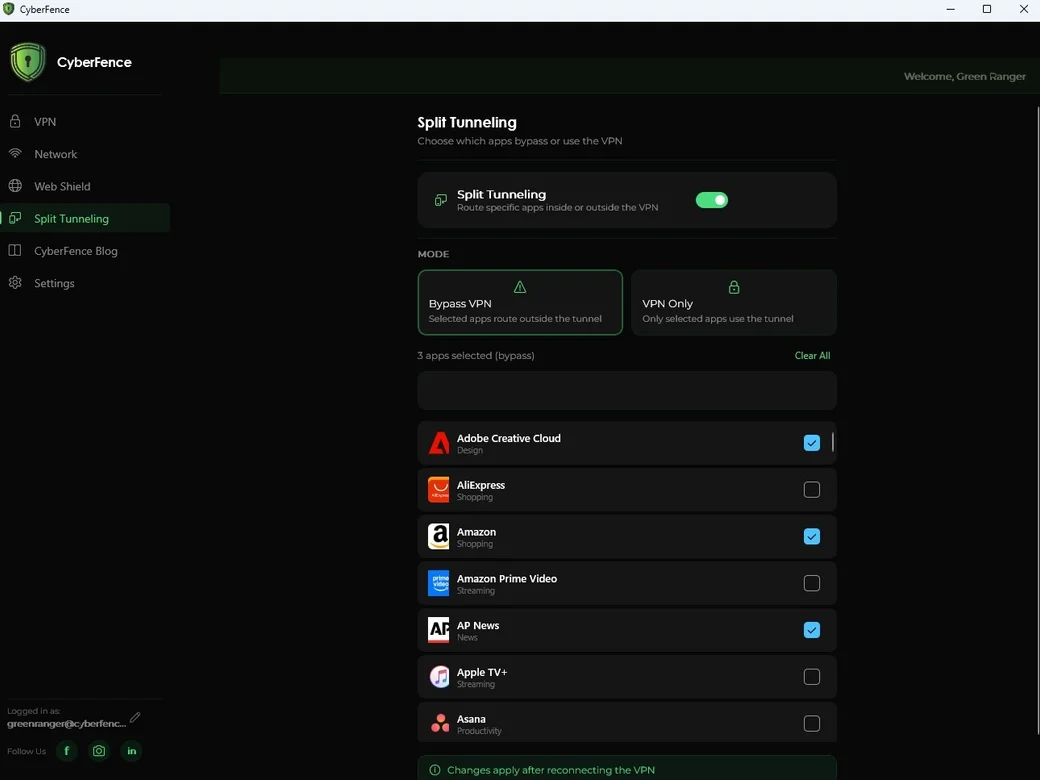Uncheck the AP News checkbox
Viewport: 1040px width, 780px height.
pyautogui.click(x=812, y=630)
